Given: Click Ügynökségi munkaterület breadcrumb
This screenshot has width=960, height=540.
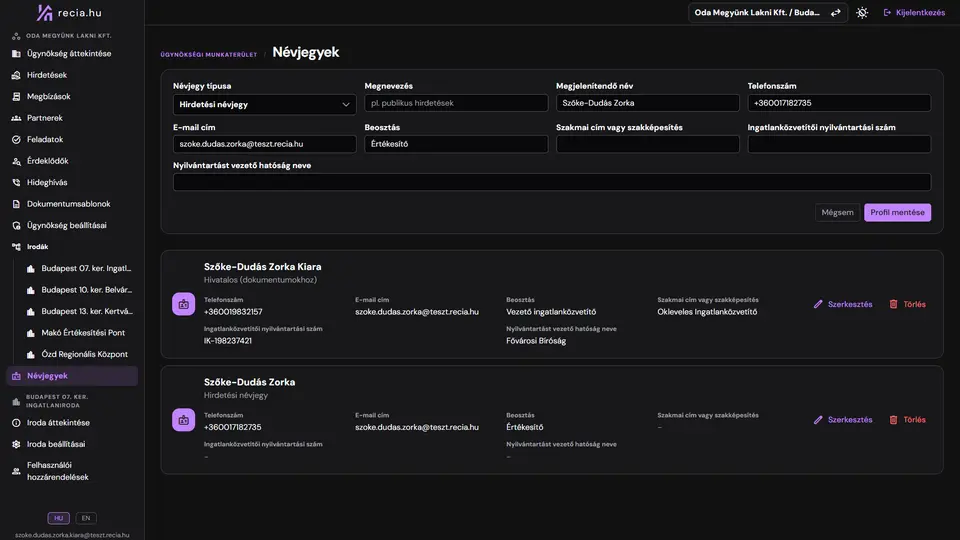Looking at the screenshot, I should (209, 54).
